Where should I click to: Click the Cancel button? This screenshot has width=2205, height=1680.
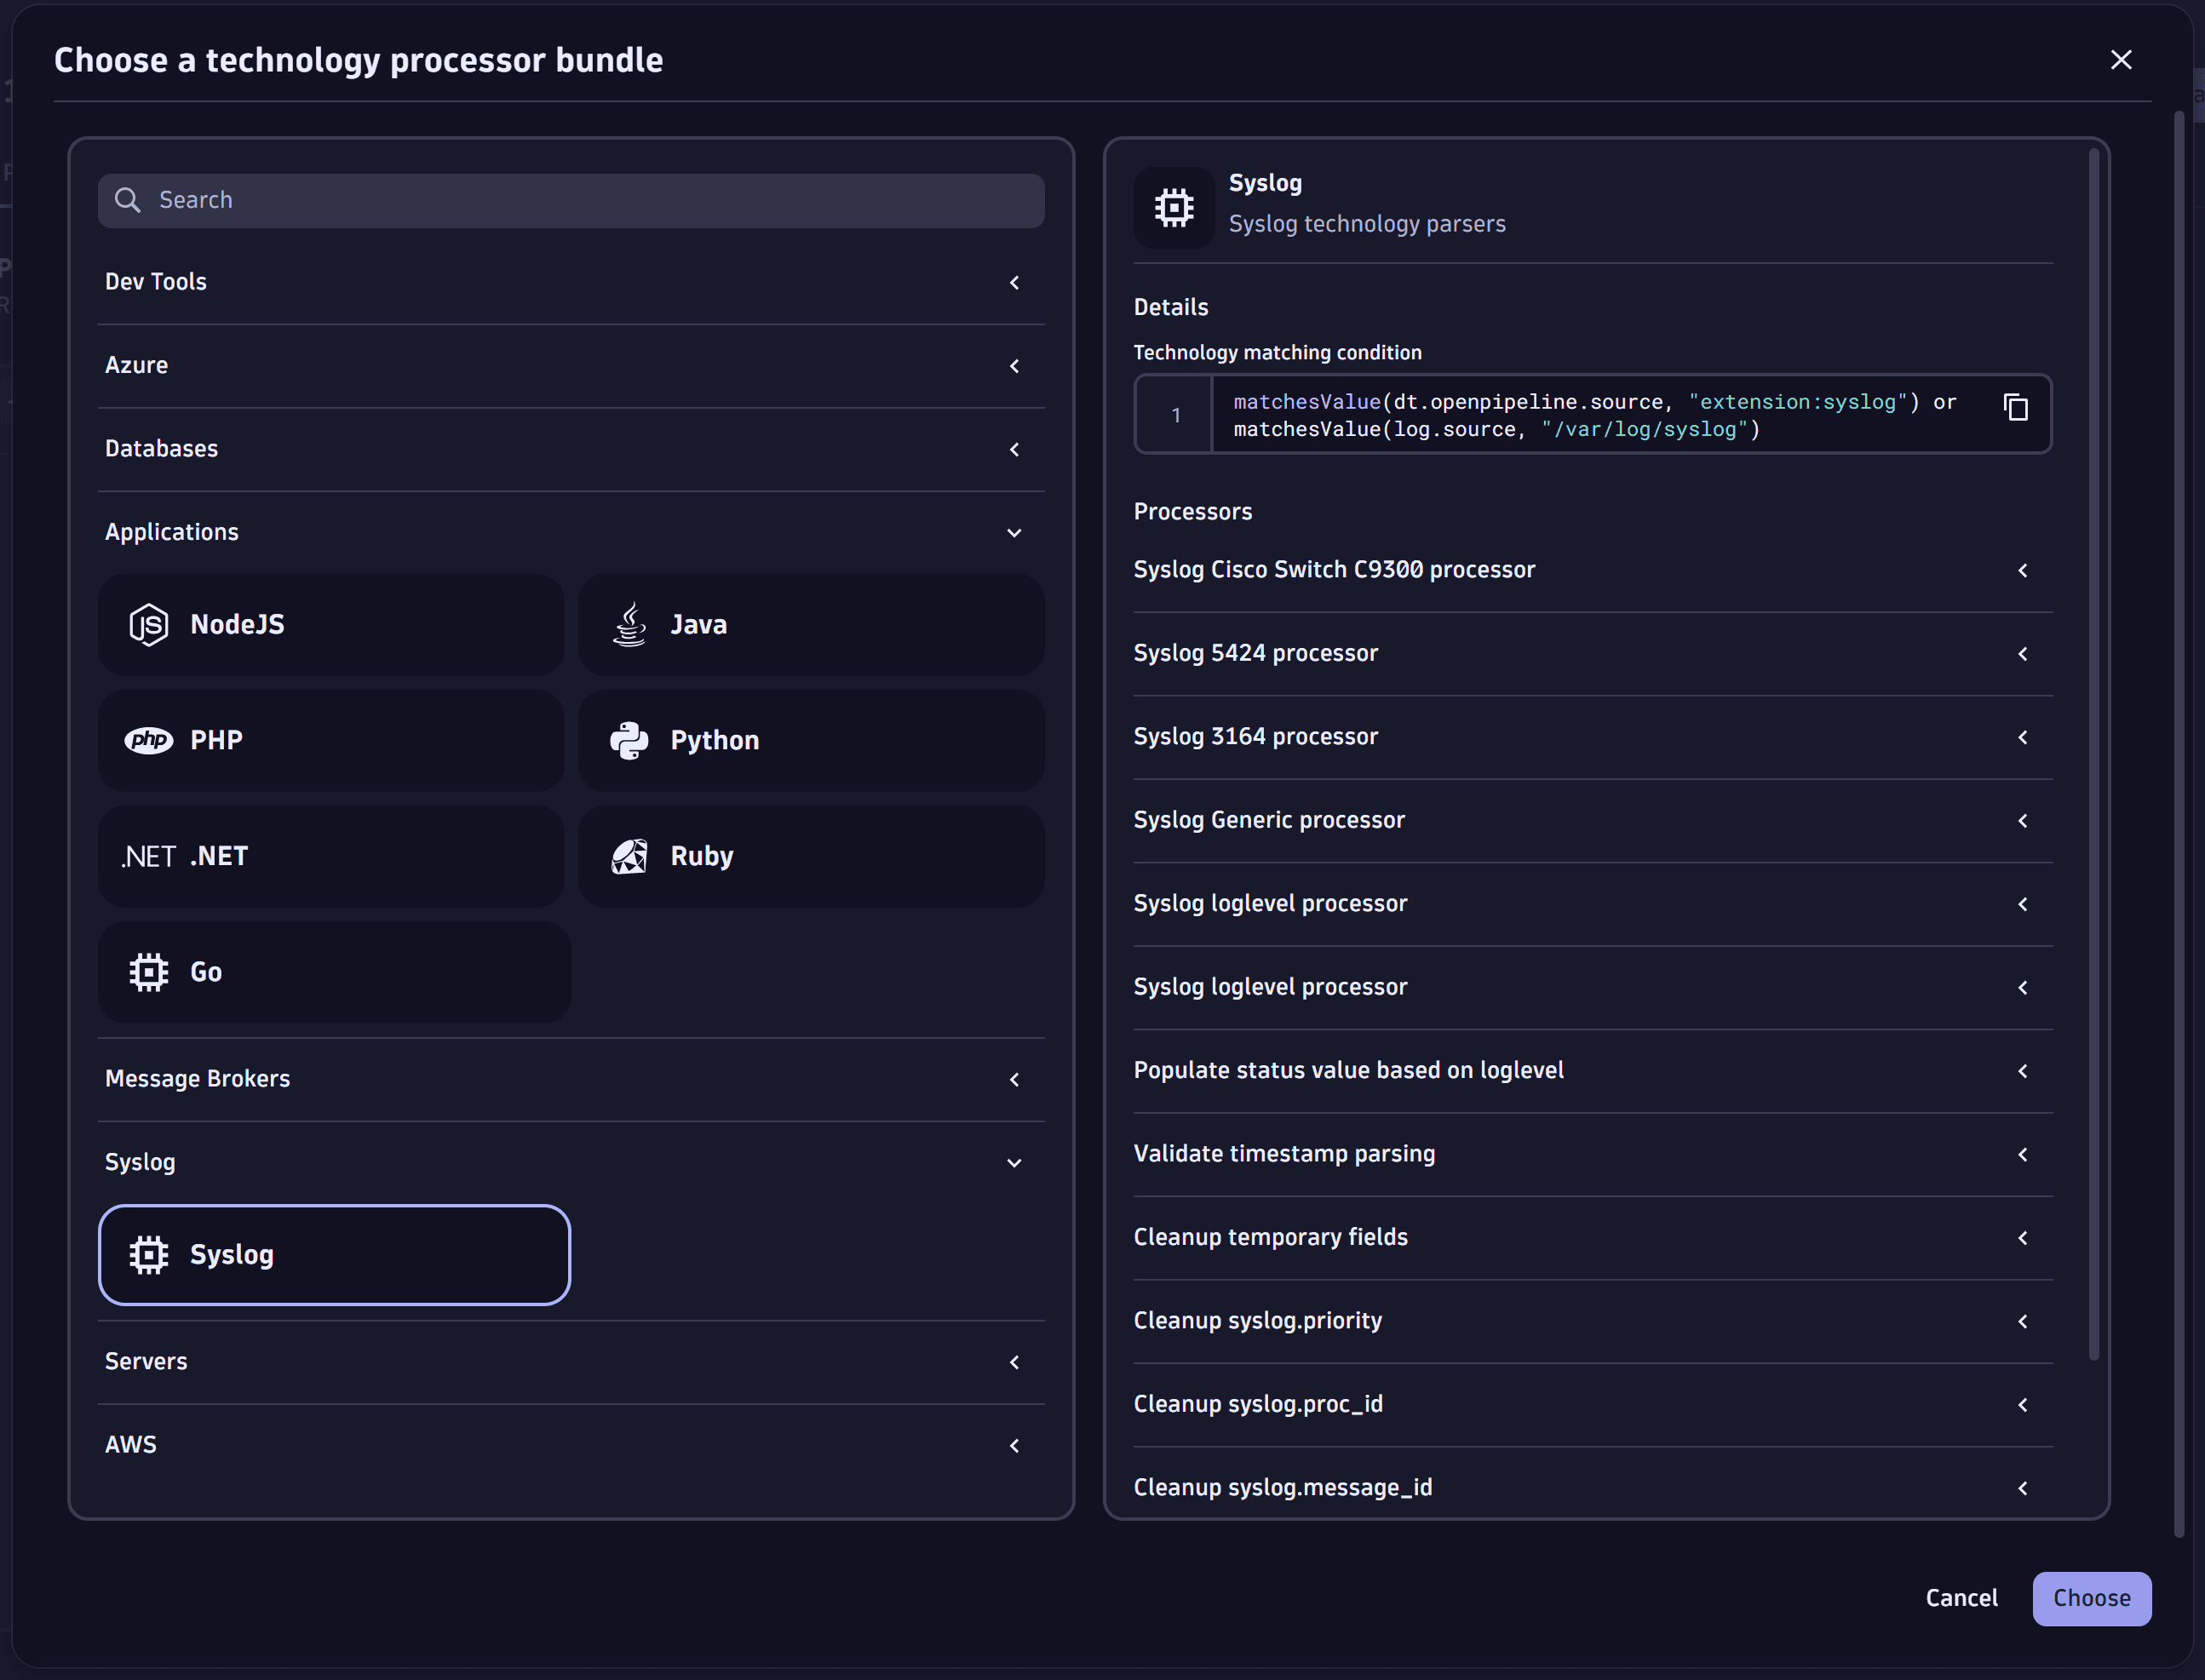[1961, 1598]
